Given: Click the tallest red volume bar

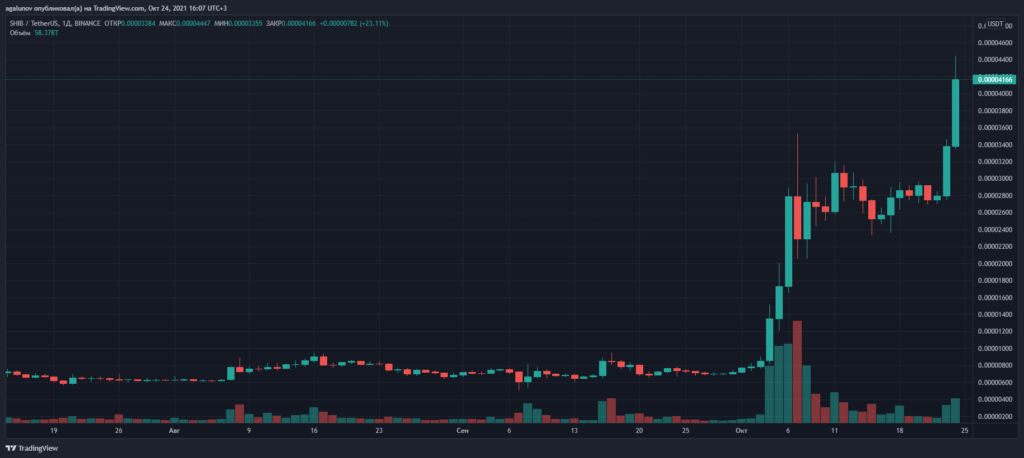Looking at the screenshot, I should [x=797, y=372].
